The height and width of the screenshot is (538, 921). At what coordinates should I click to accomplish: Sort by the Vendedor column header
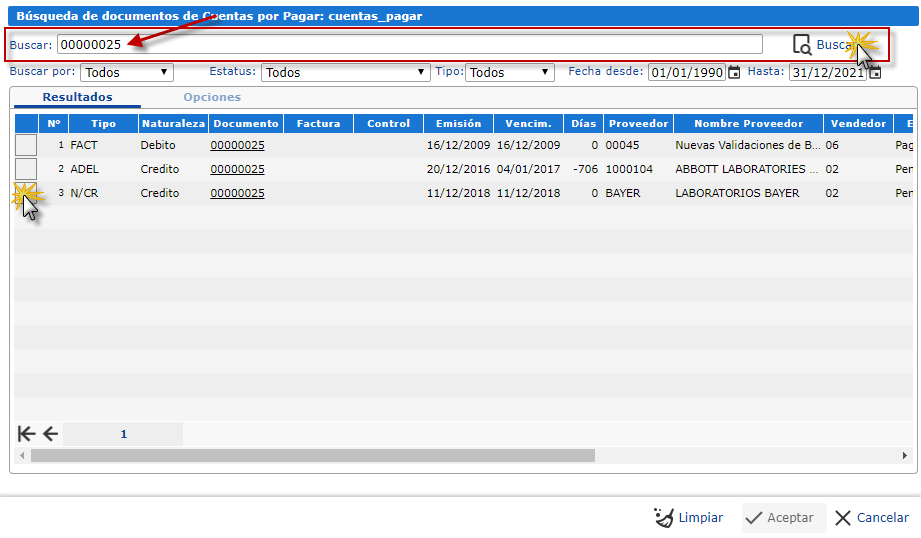pos(858,123)
